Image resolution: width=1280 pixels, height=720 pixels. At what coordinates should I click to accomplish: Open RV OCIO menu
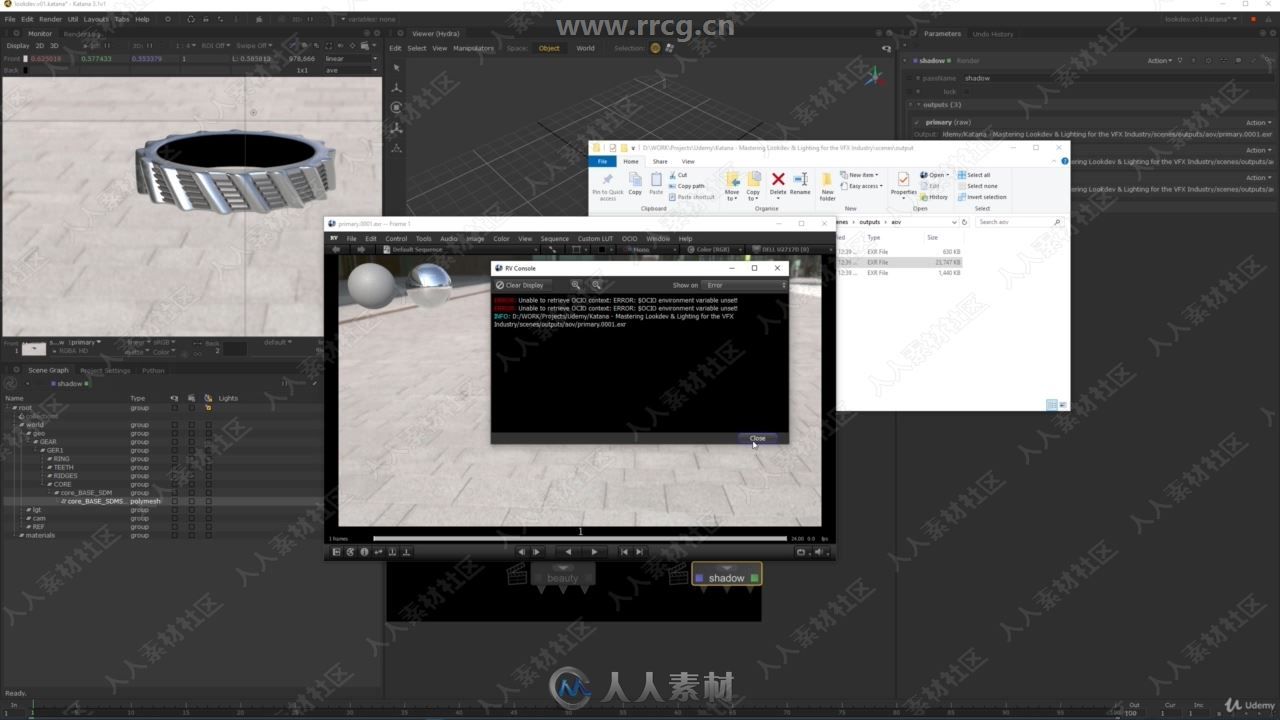(629, 239)
